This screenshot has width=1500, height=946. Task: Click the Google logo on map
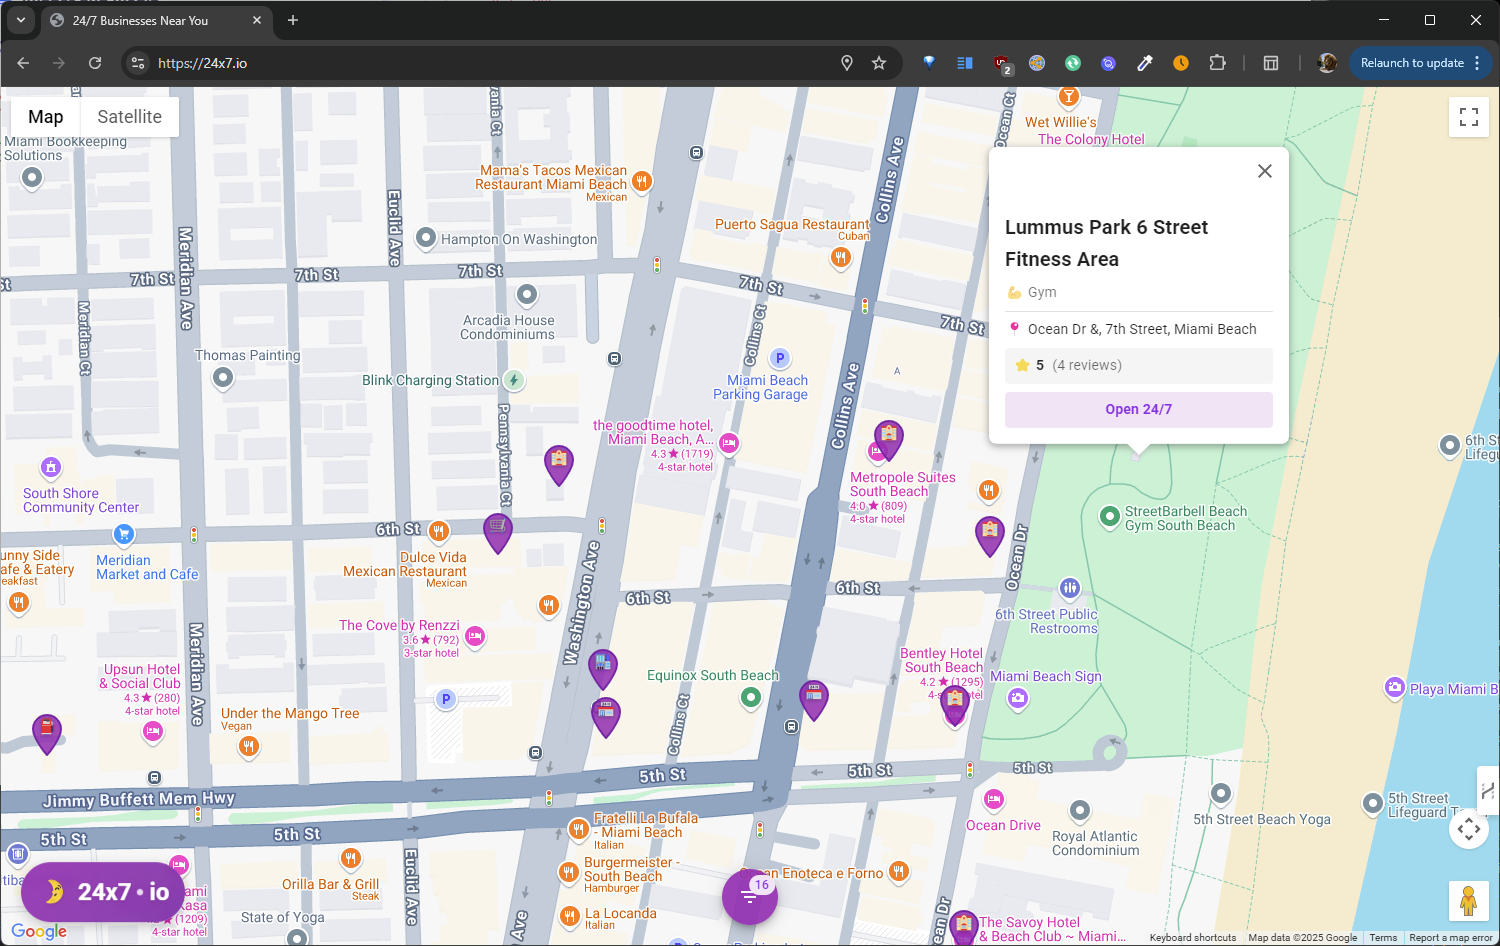point(39,932)
